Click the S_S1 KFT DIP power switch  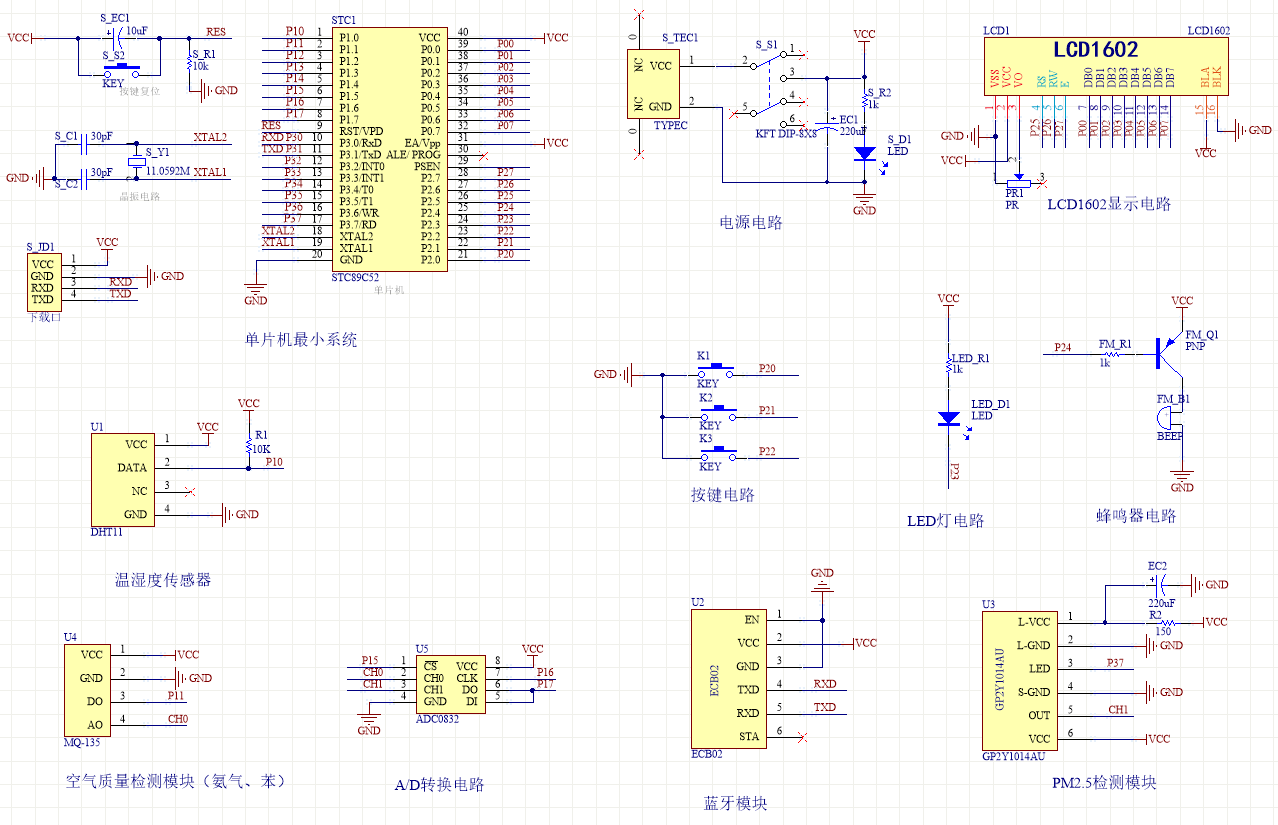tap(769, 86)
